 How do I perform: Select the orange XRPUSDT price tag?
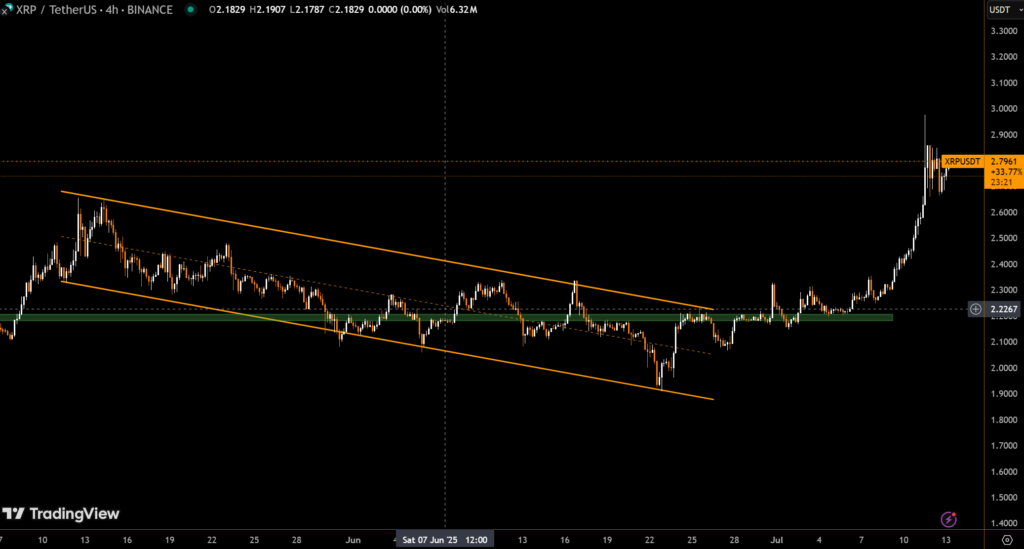coord(962,160)
